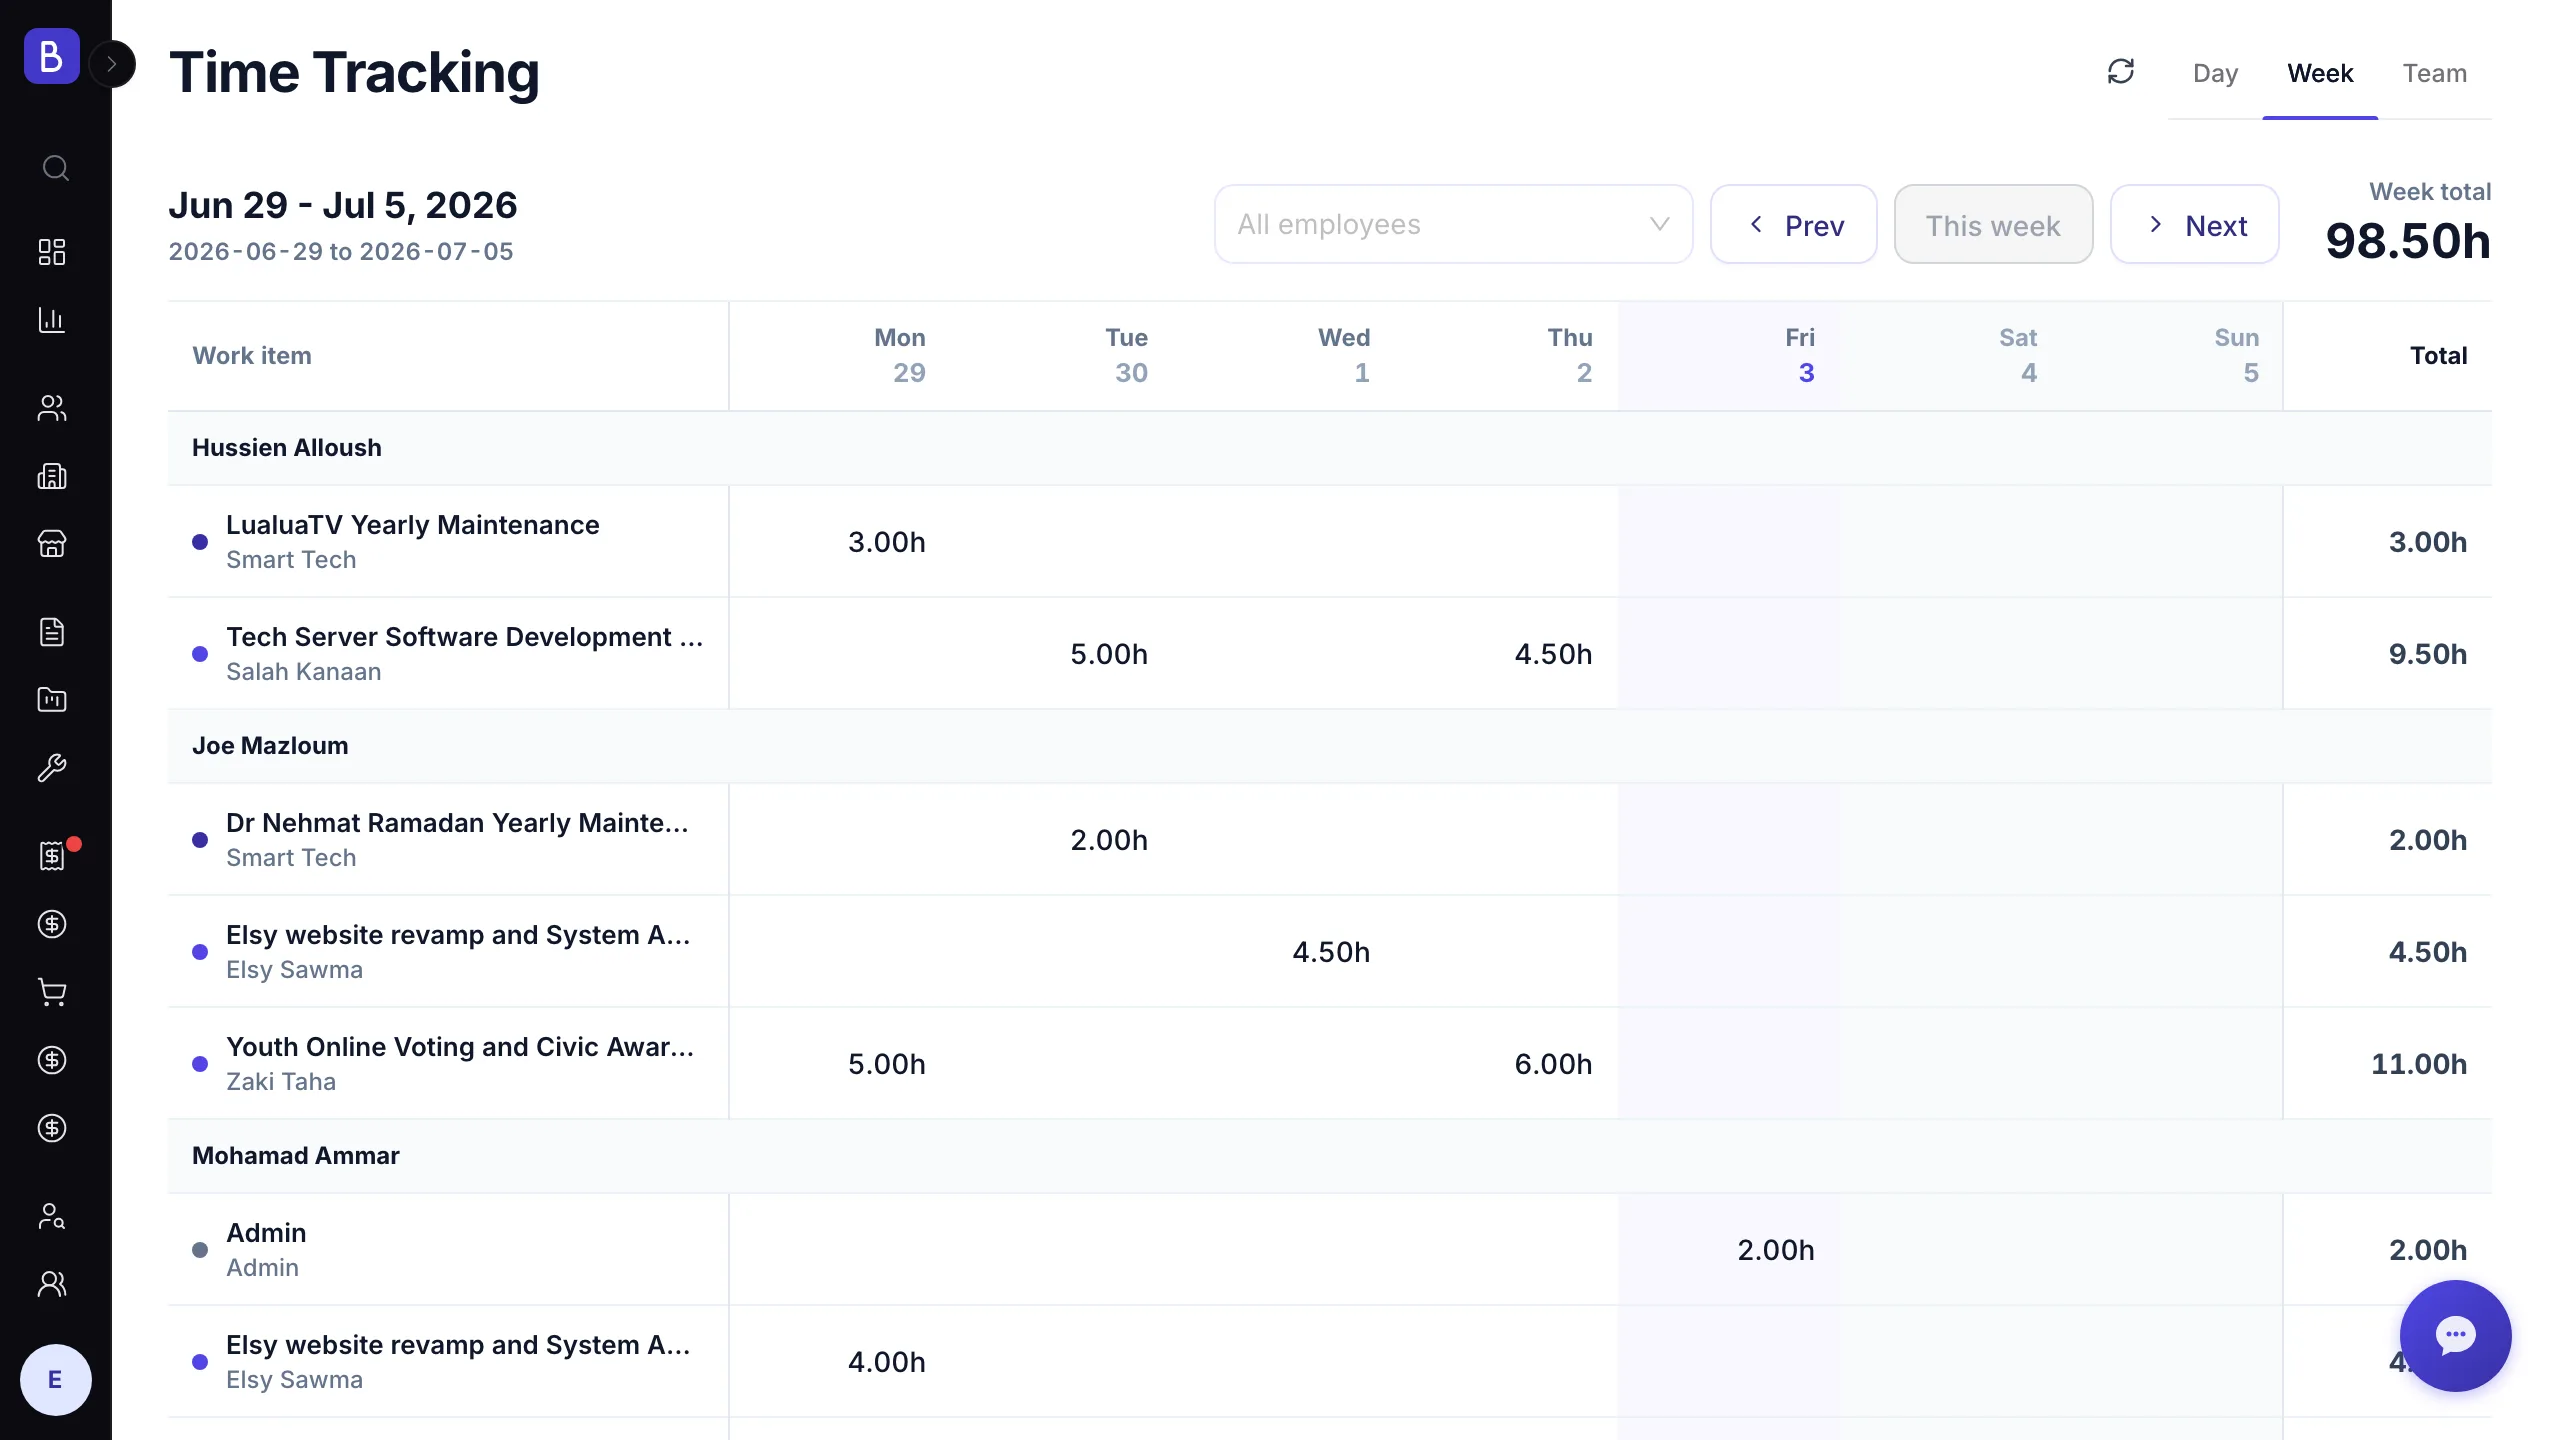This screenshot has height=1440, width=2560.
Task: Open the All employees dropdown
Action: tap(1453, 224)
